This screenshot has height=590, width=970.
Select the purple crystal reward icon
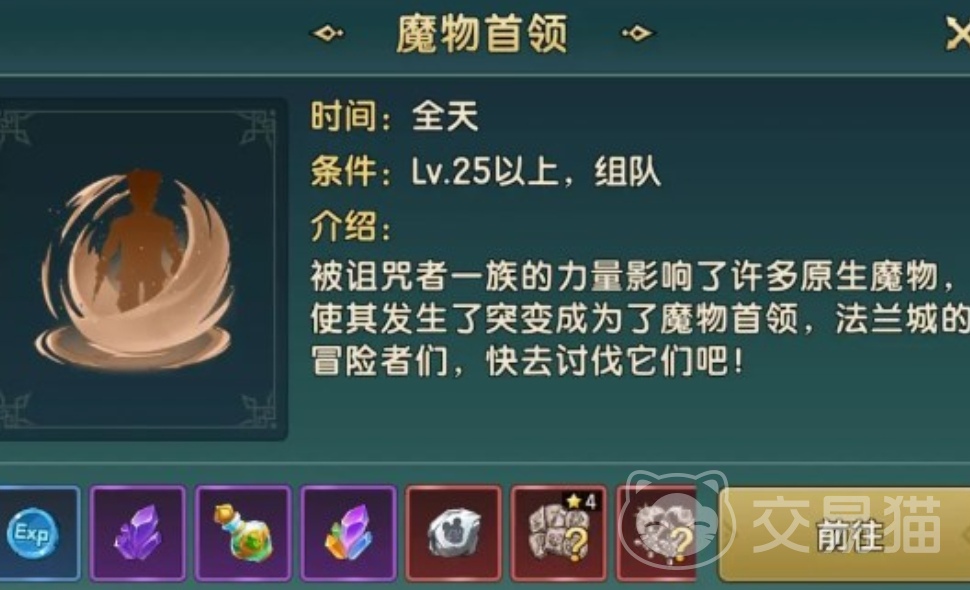pos(137,533)
